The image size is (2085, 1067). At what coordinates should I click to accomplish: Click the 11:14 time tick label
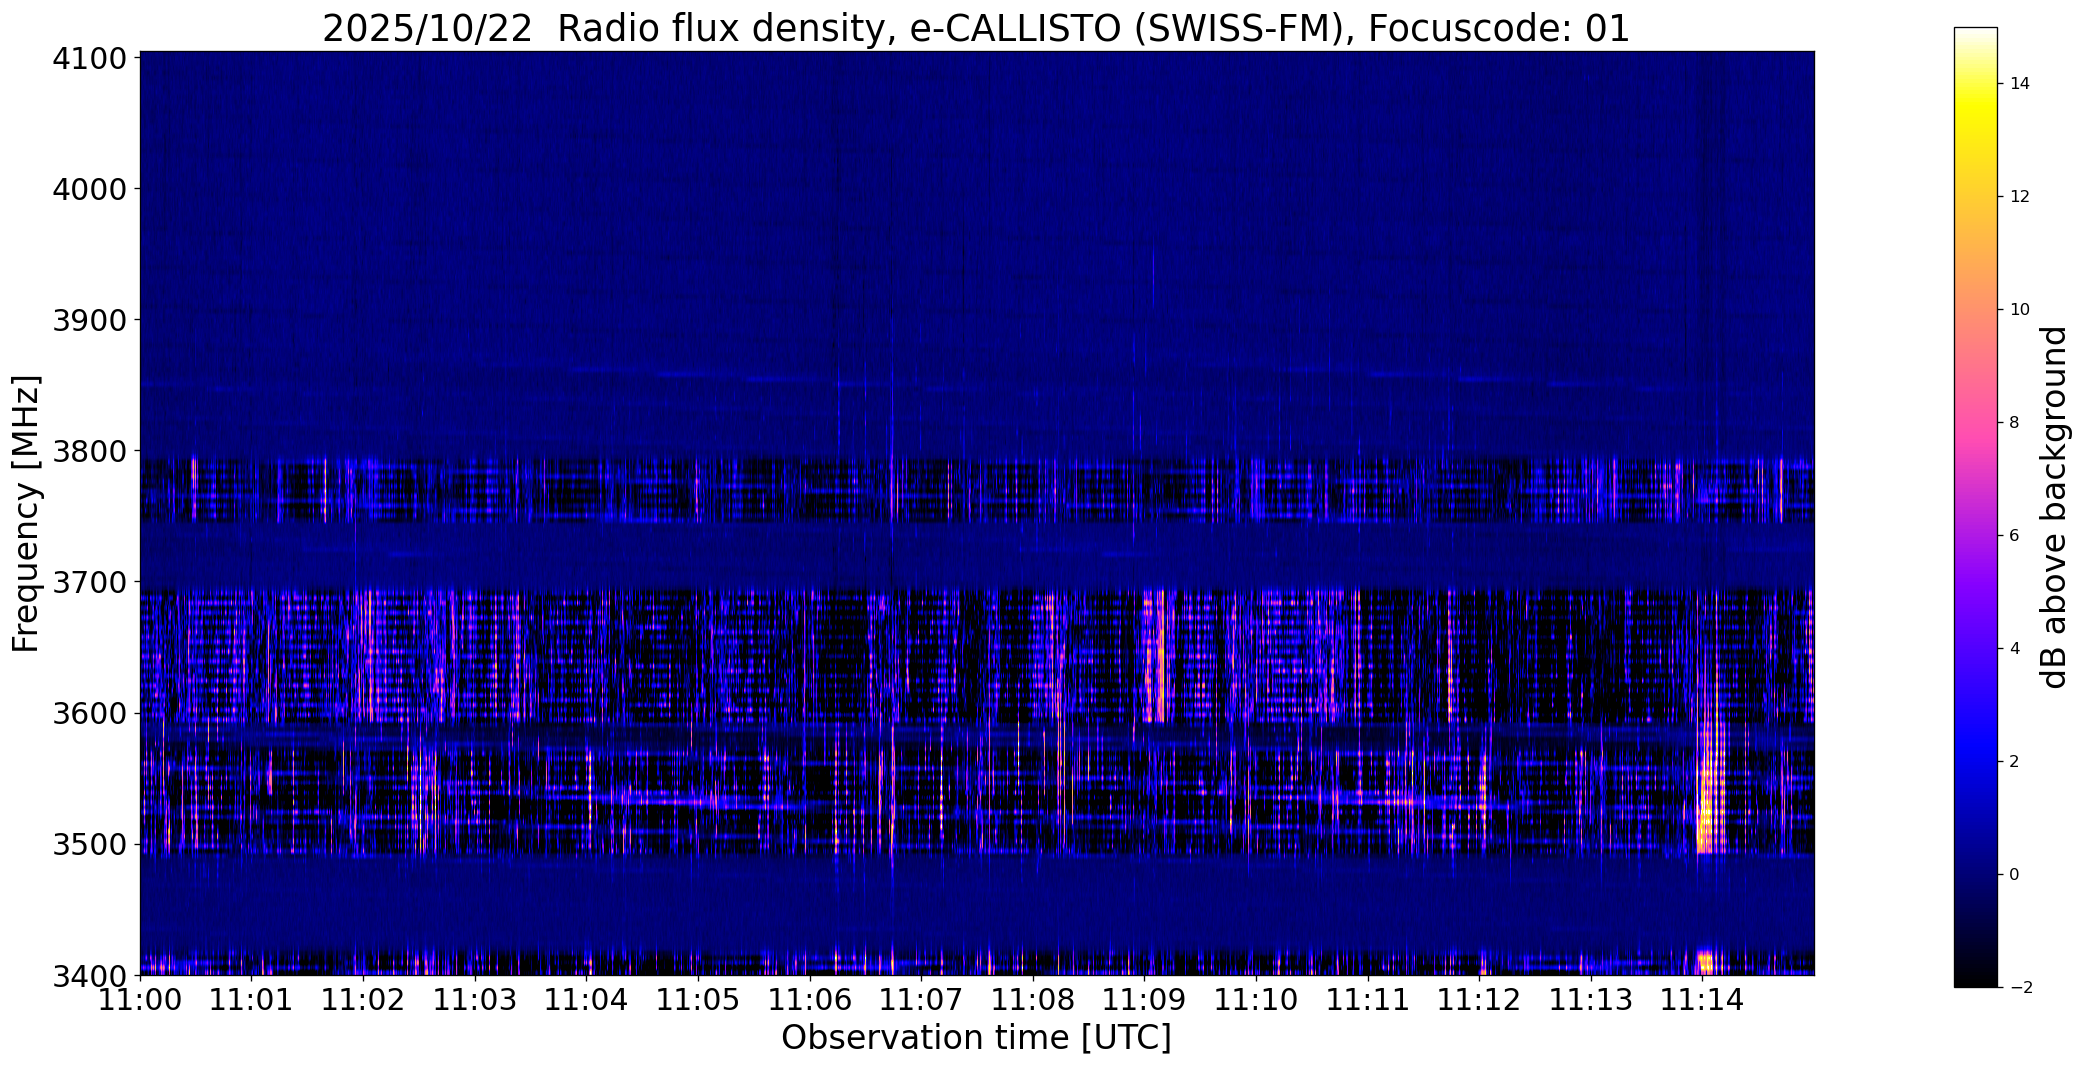1703,1000
